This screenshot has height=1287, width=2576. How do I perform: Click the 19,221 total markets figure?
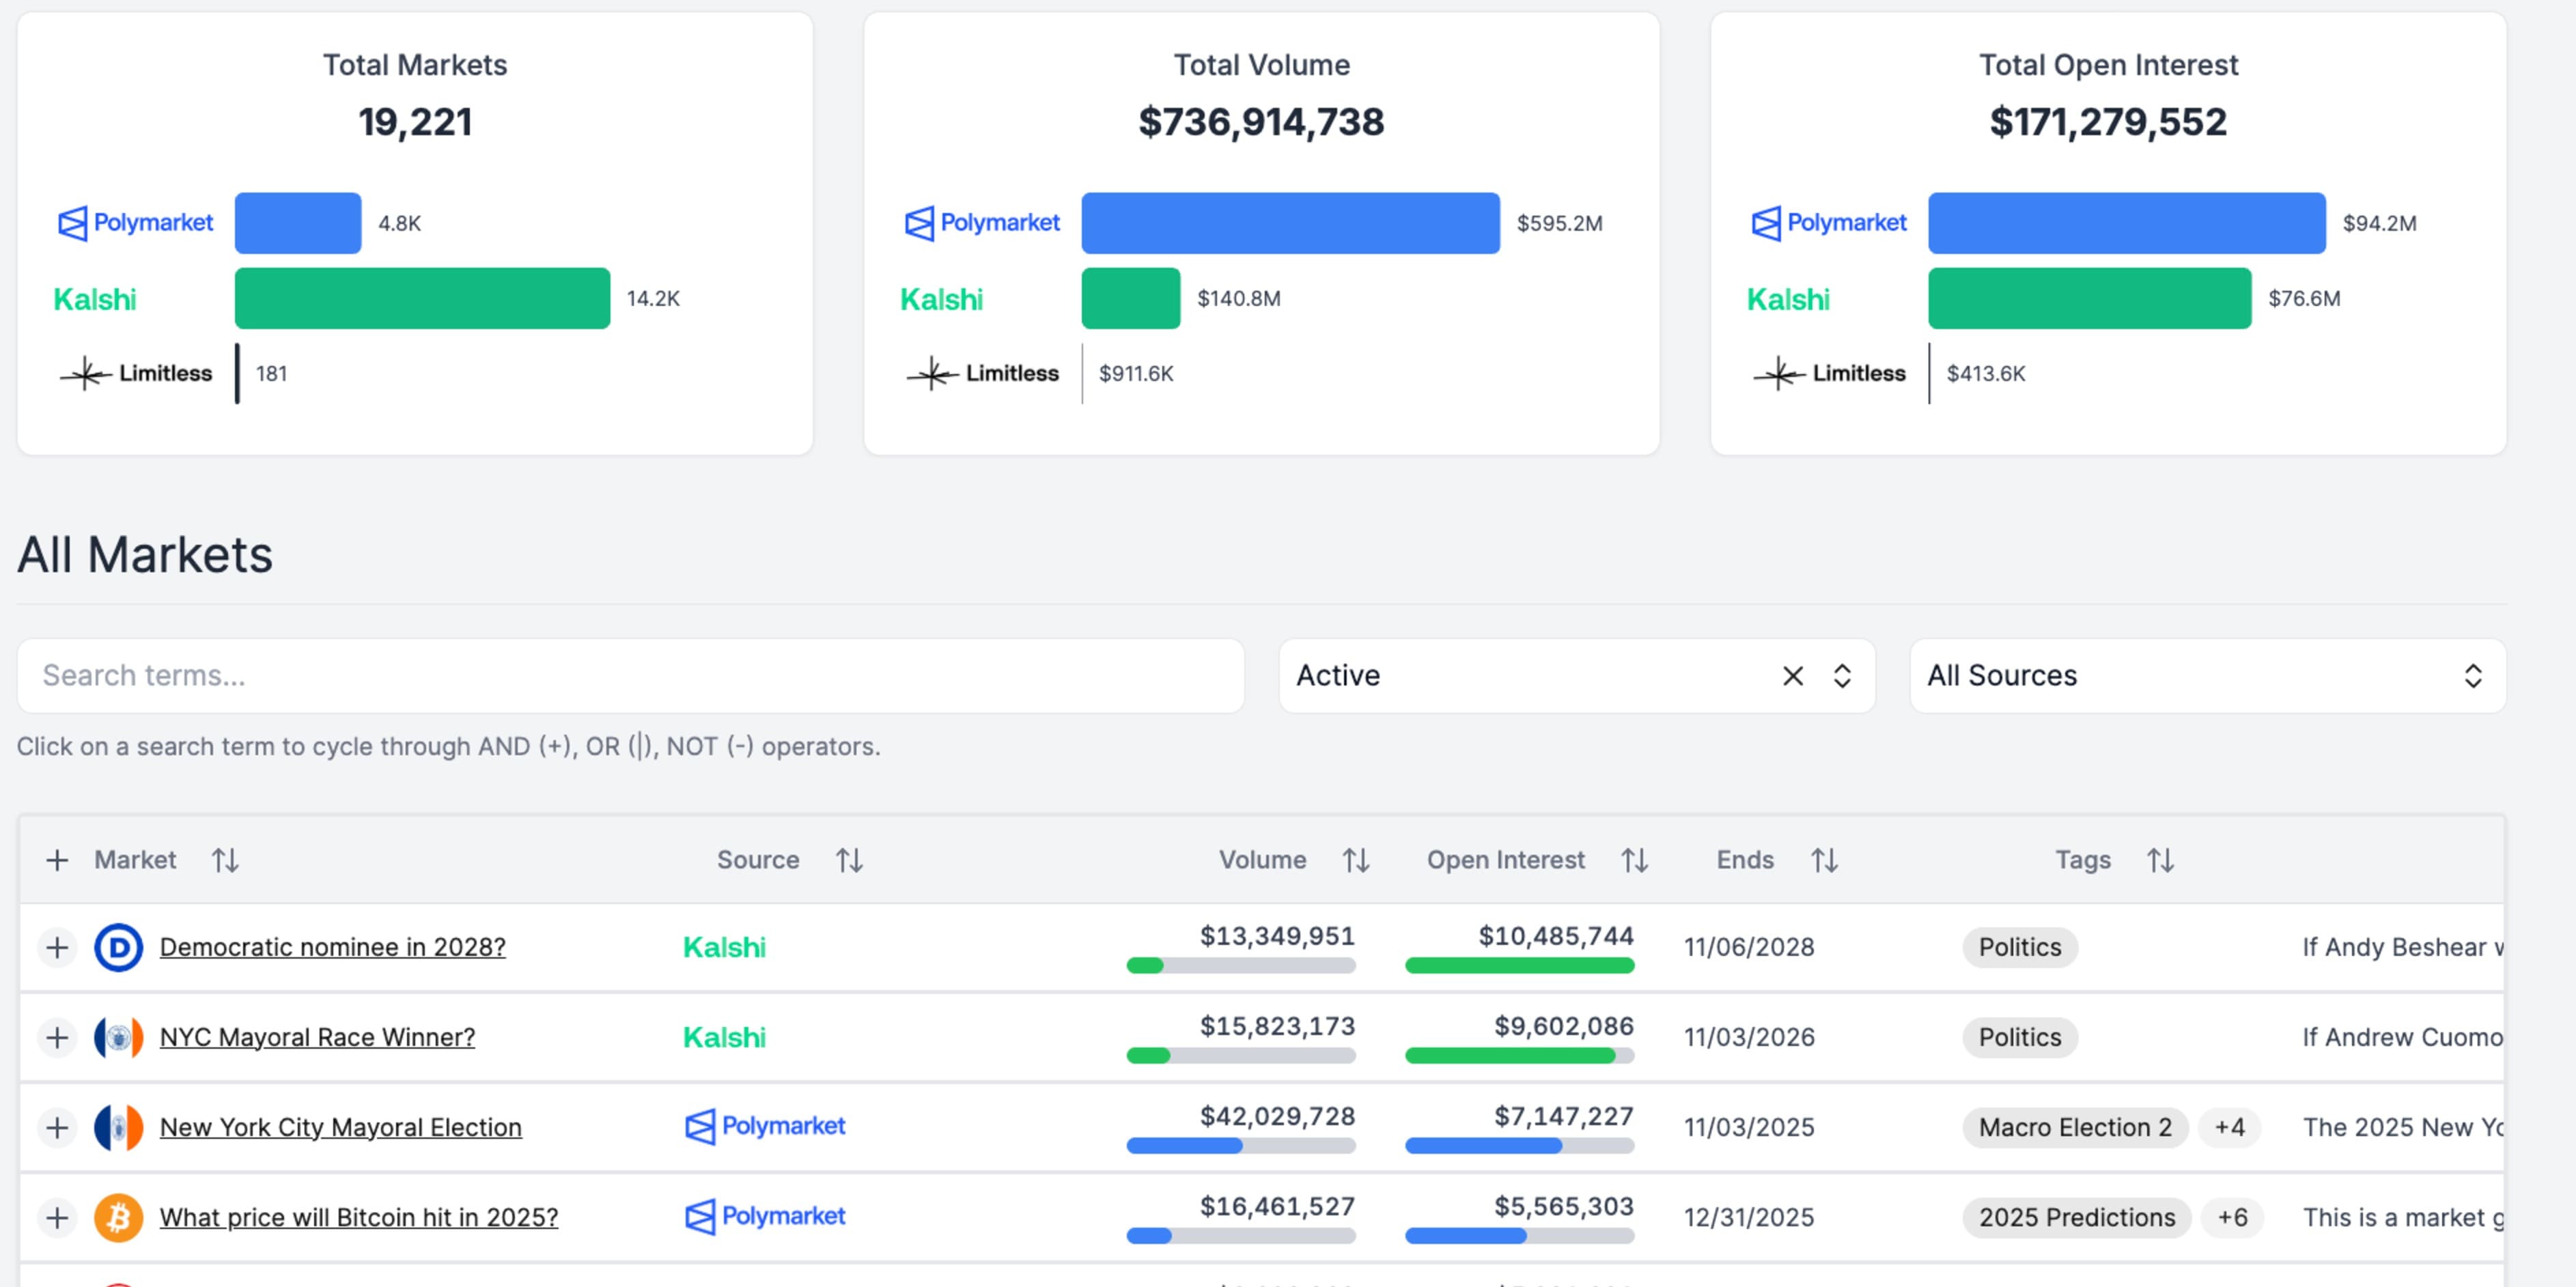(x=415, y=122)
